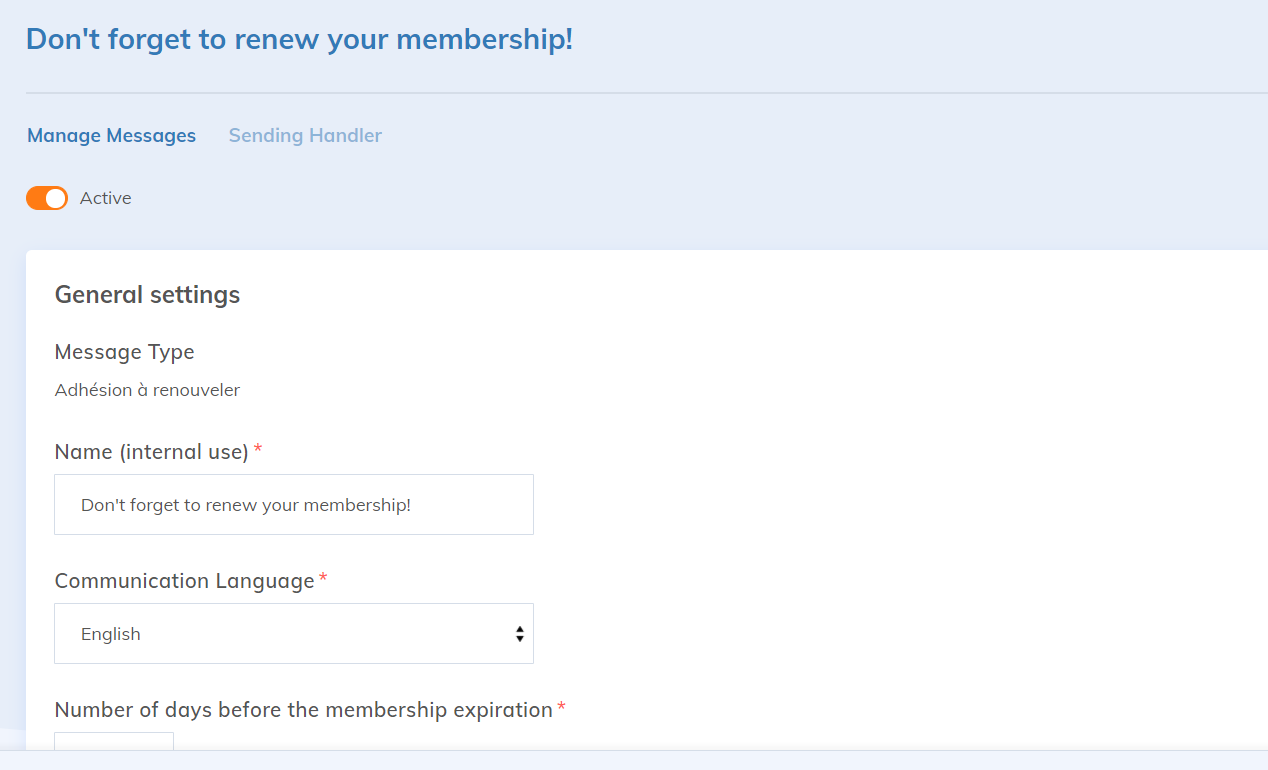Switch to the Manage Messages tab

111,136
